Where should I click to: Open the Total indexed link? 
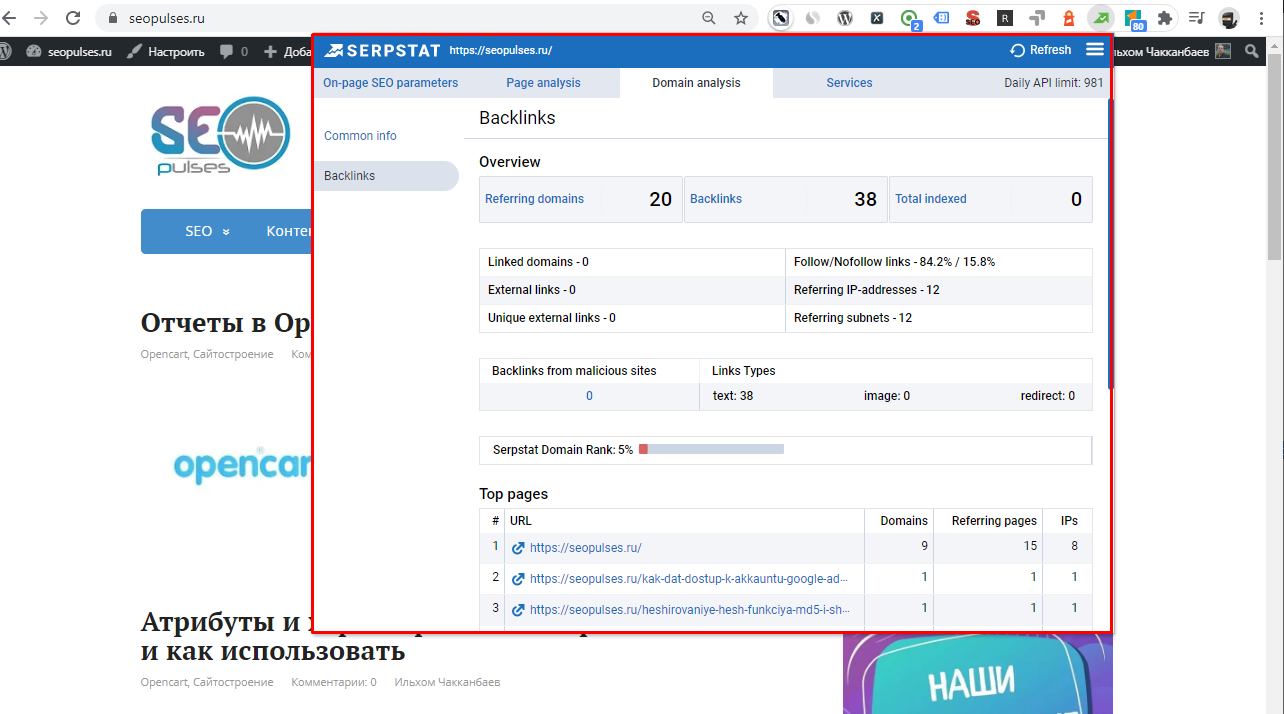(930, 199)
